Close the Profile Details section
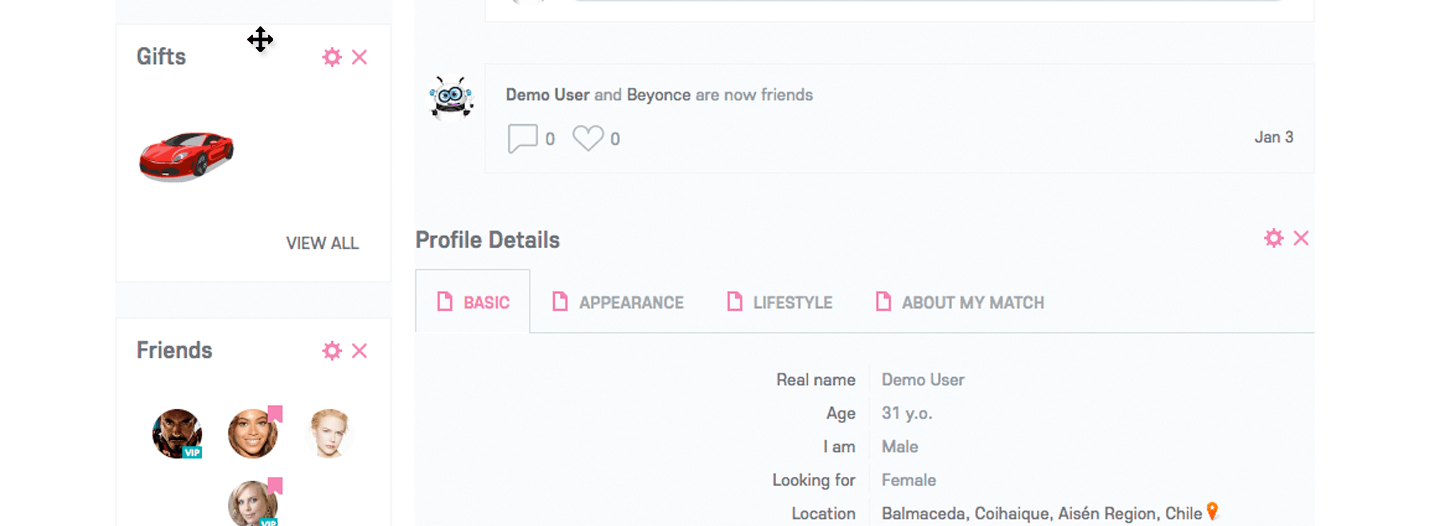Screen dimensions: 1445x526 1301,238
